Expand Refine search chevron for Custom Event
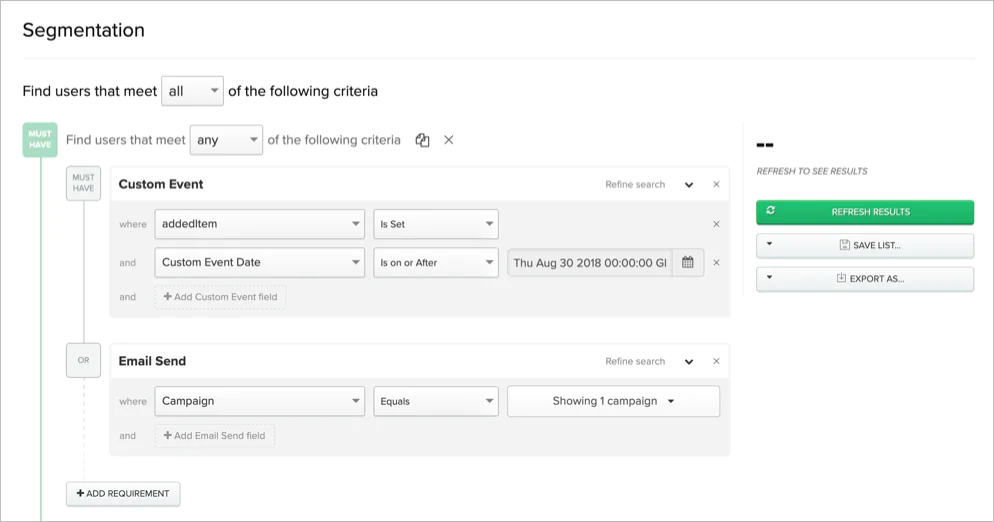 pos(689,185)
